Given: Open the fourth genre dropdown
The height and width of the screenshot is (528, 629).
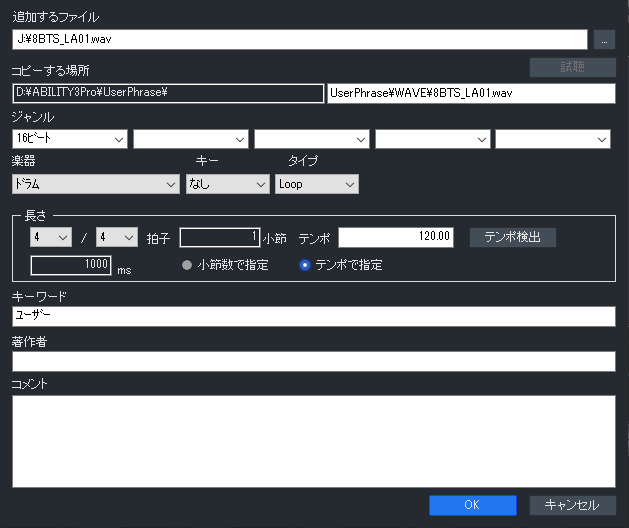Looking at the screenshot, I should 433,139.
